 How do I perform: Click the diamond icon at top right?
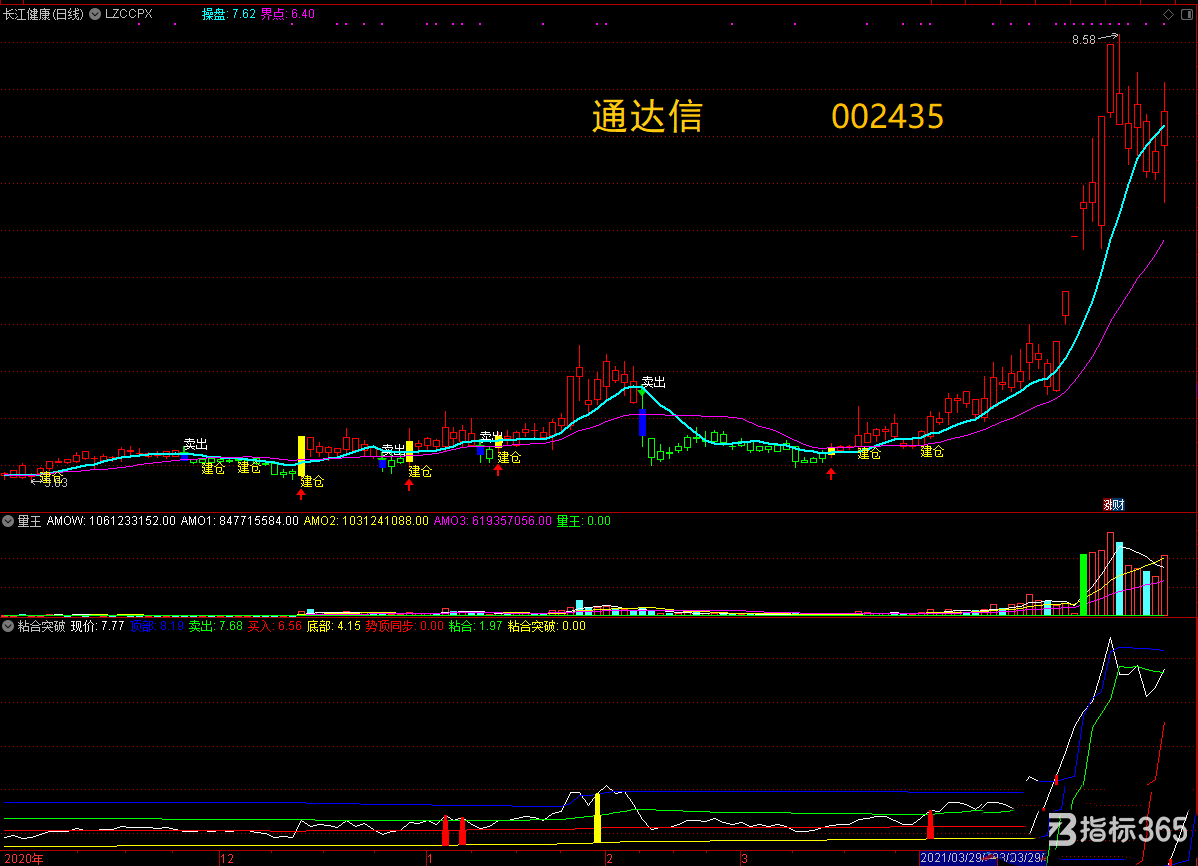tap(1168, 15)
